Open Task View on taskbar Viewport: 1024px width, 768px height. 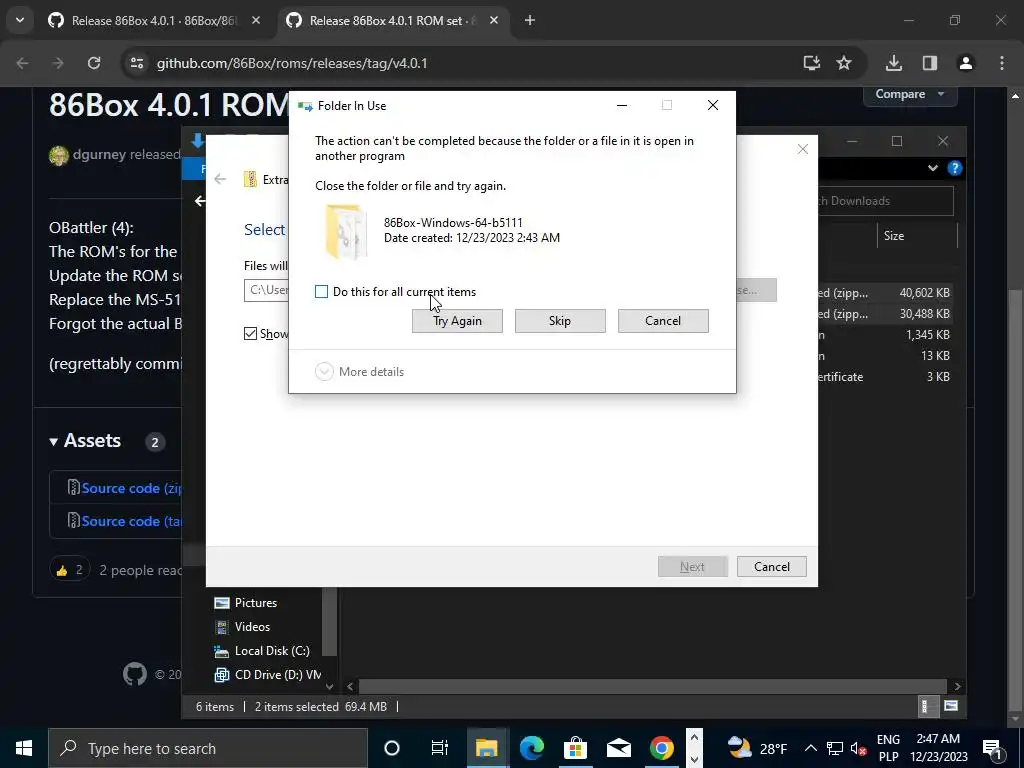pyautogui.click(x=440, y=748)
